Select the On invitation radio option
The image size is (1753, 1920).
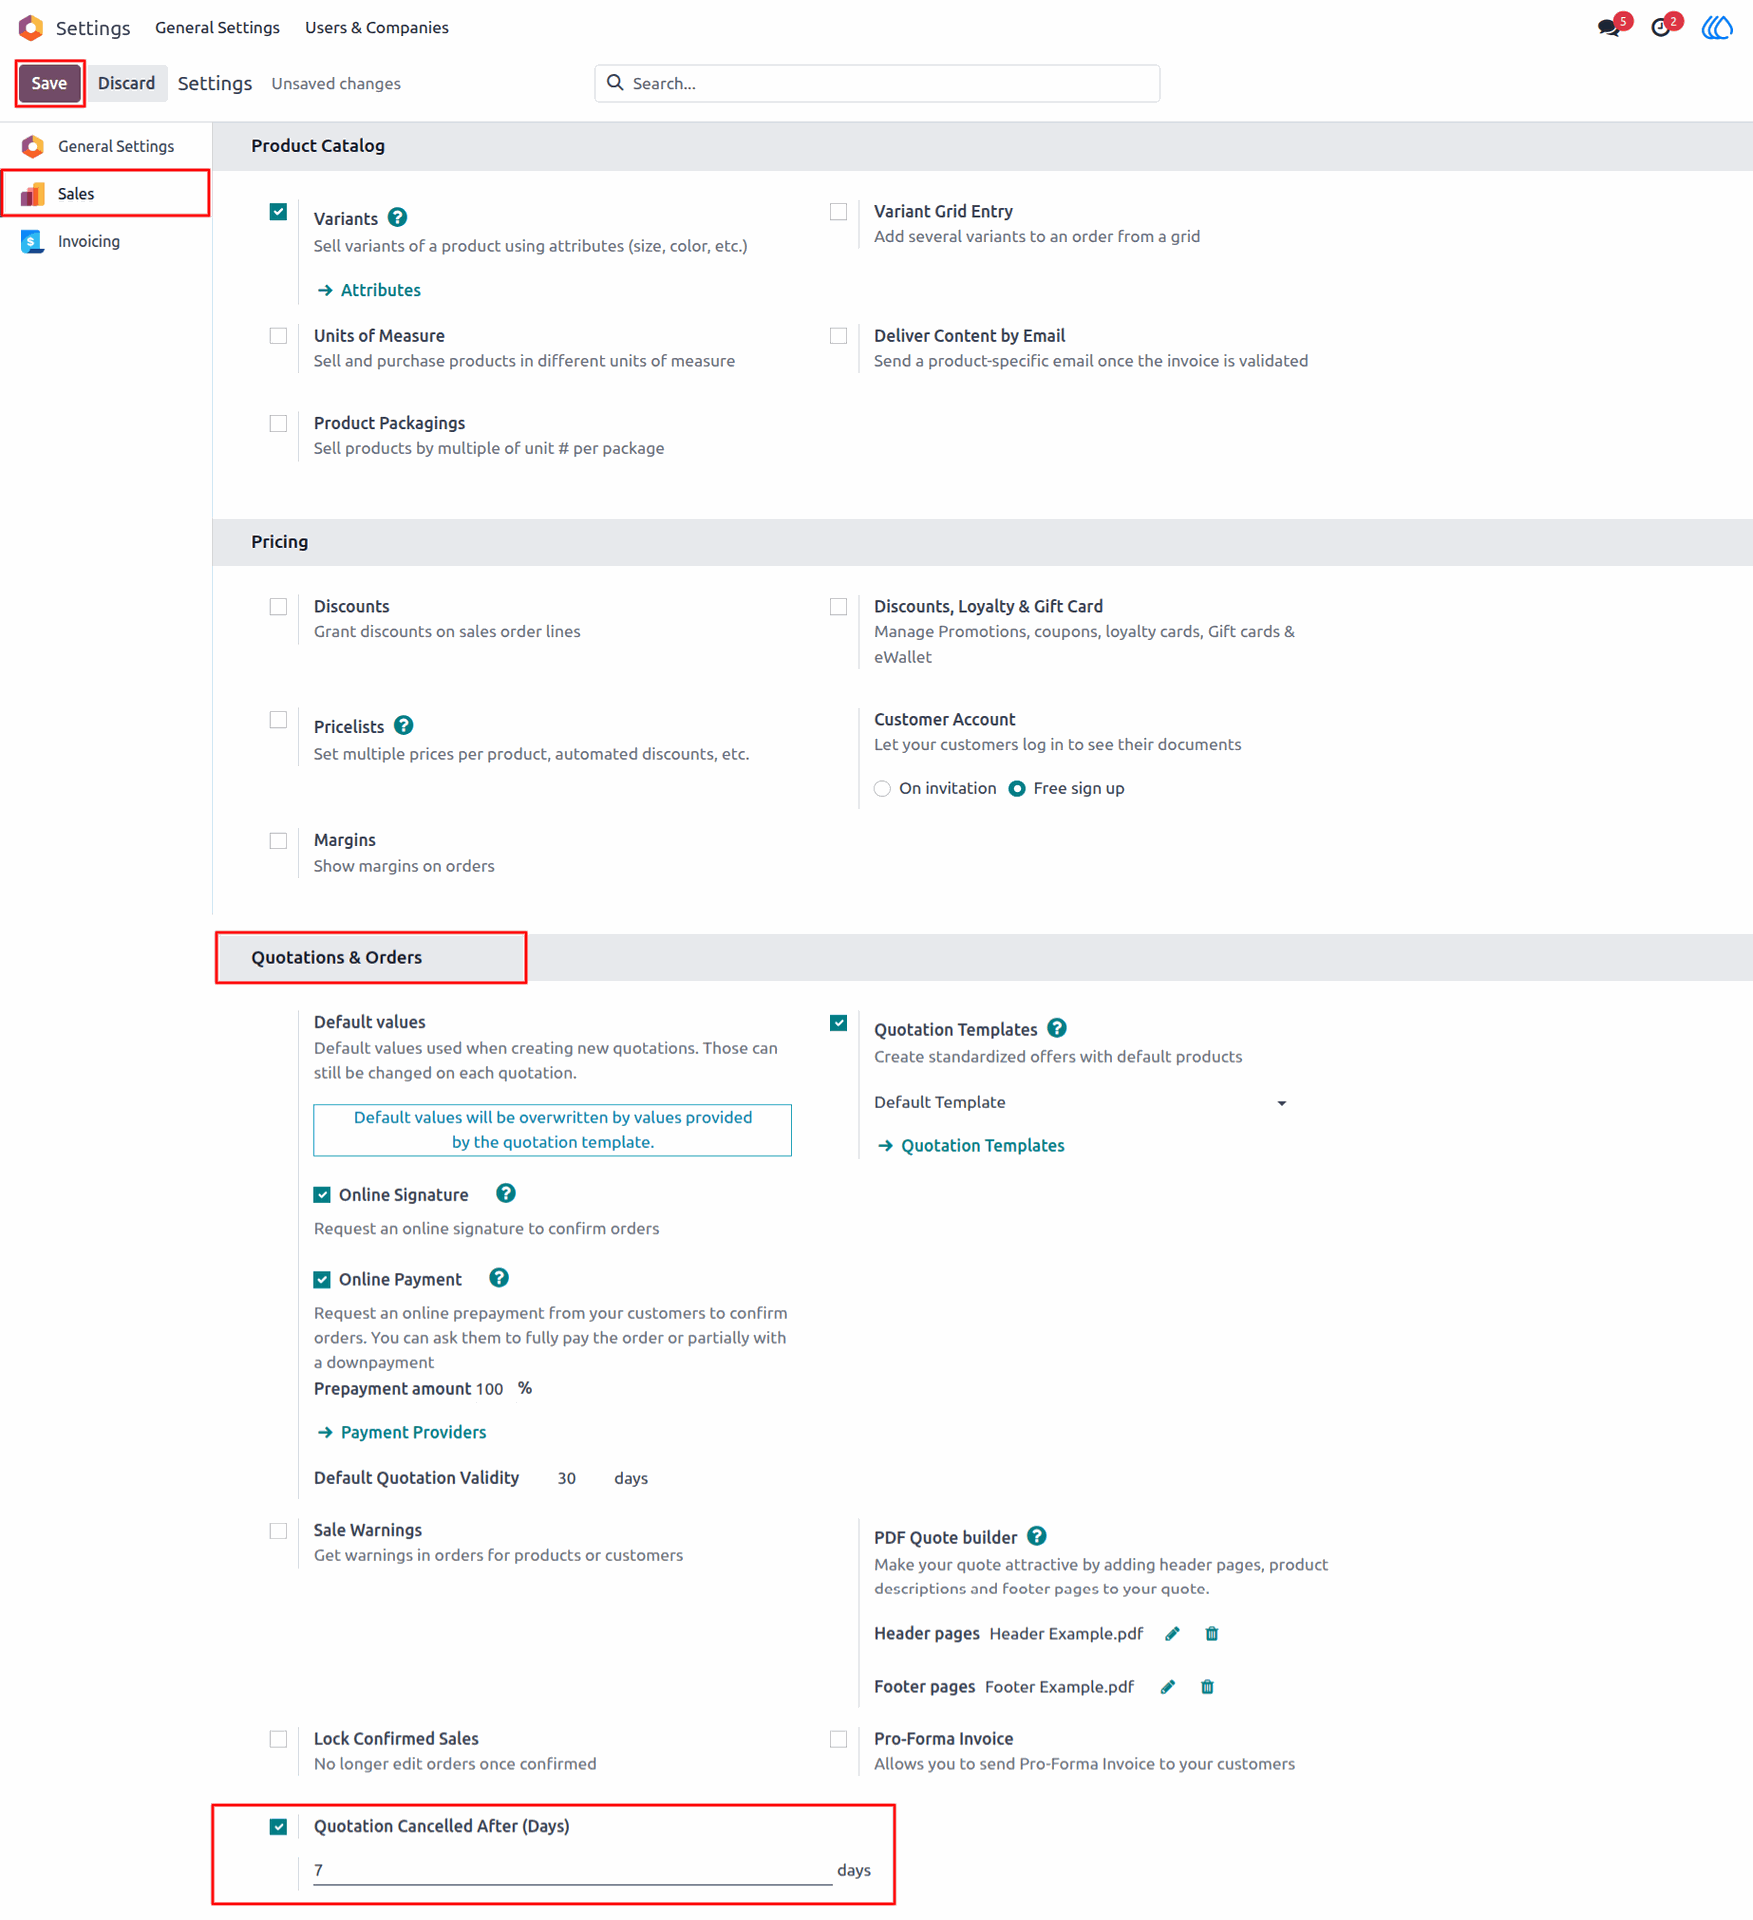[882, 788]
